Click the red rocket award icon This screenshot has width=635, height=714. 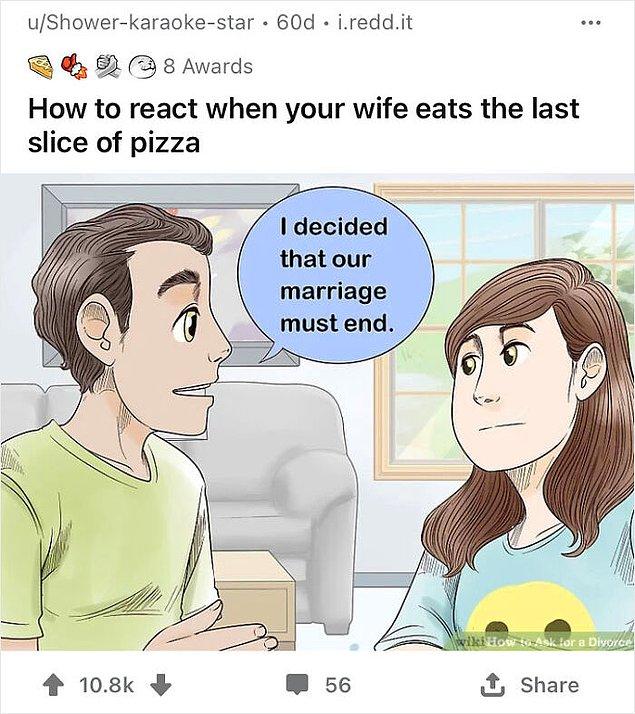click(x=75, y=66)
